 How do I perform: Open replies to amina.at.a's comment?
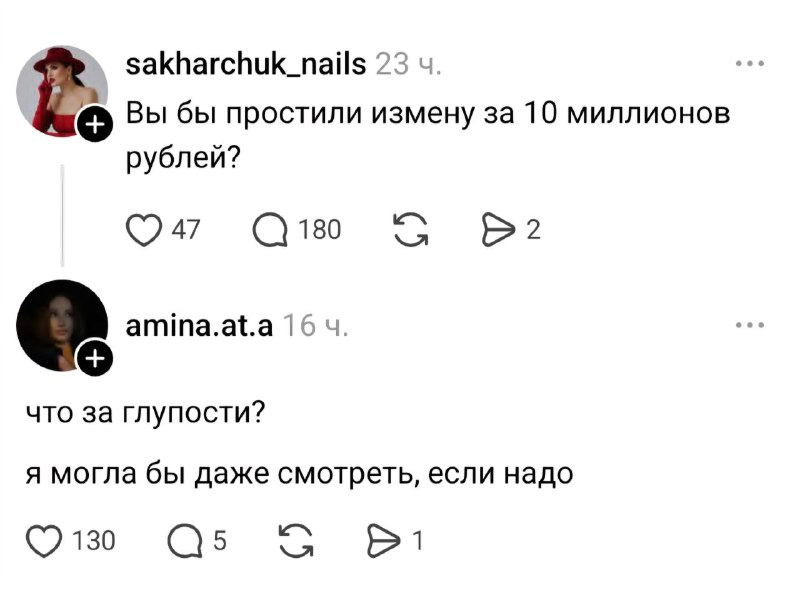coord(186,541)
